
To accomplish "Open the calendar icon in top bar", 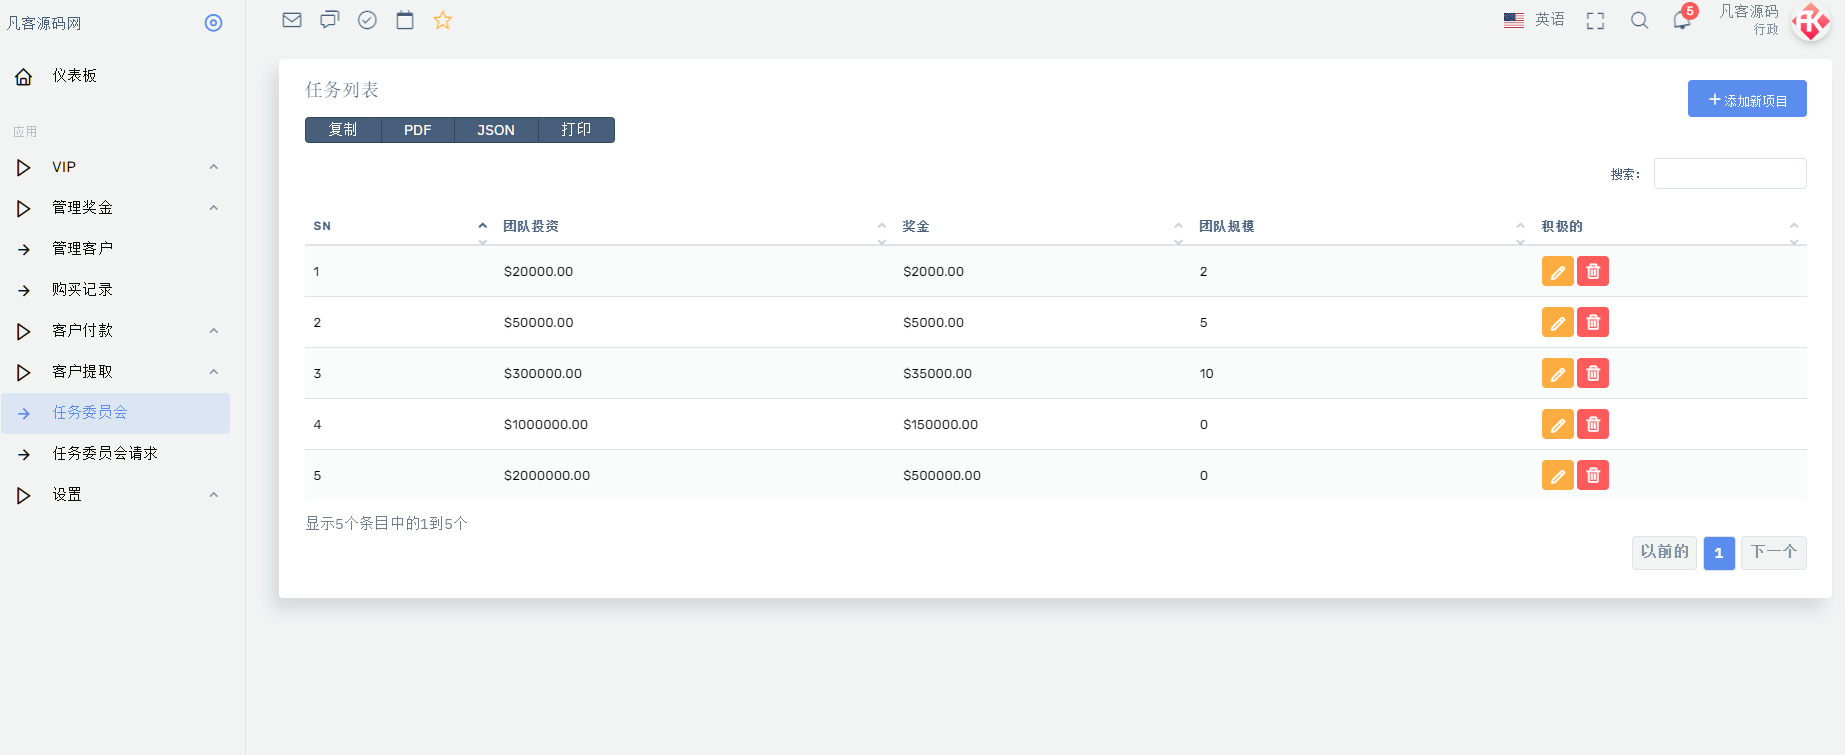I will tap(405, 20).
